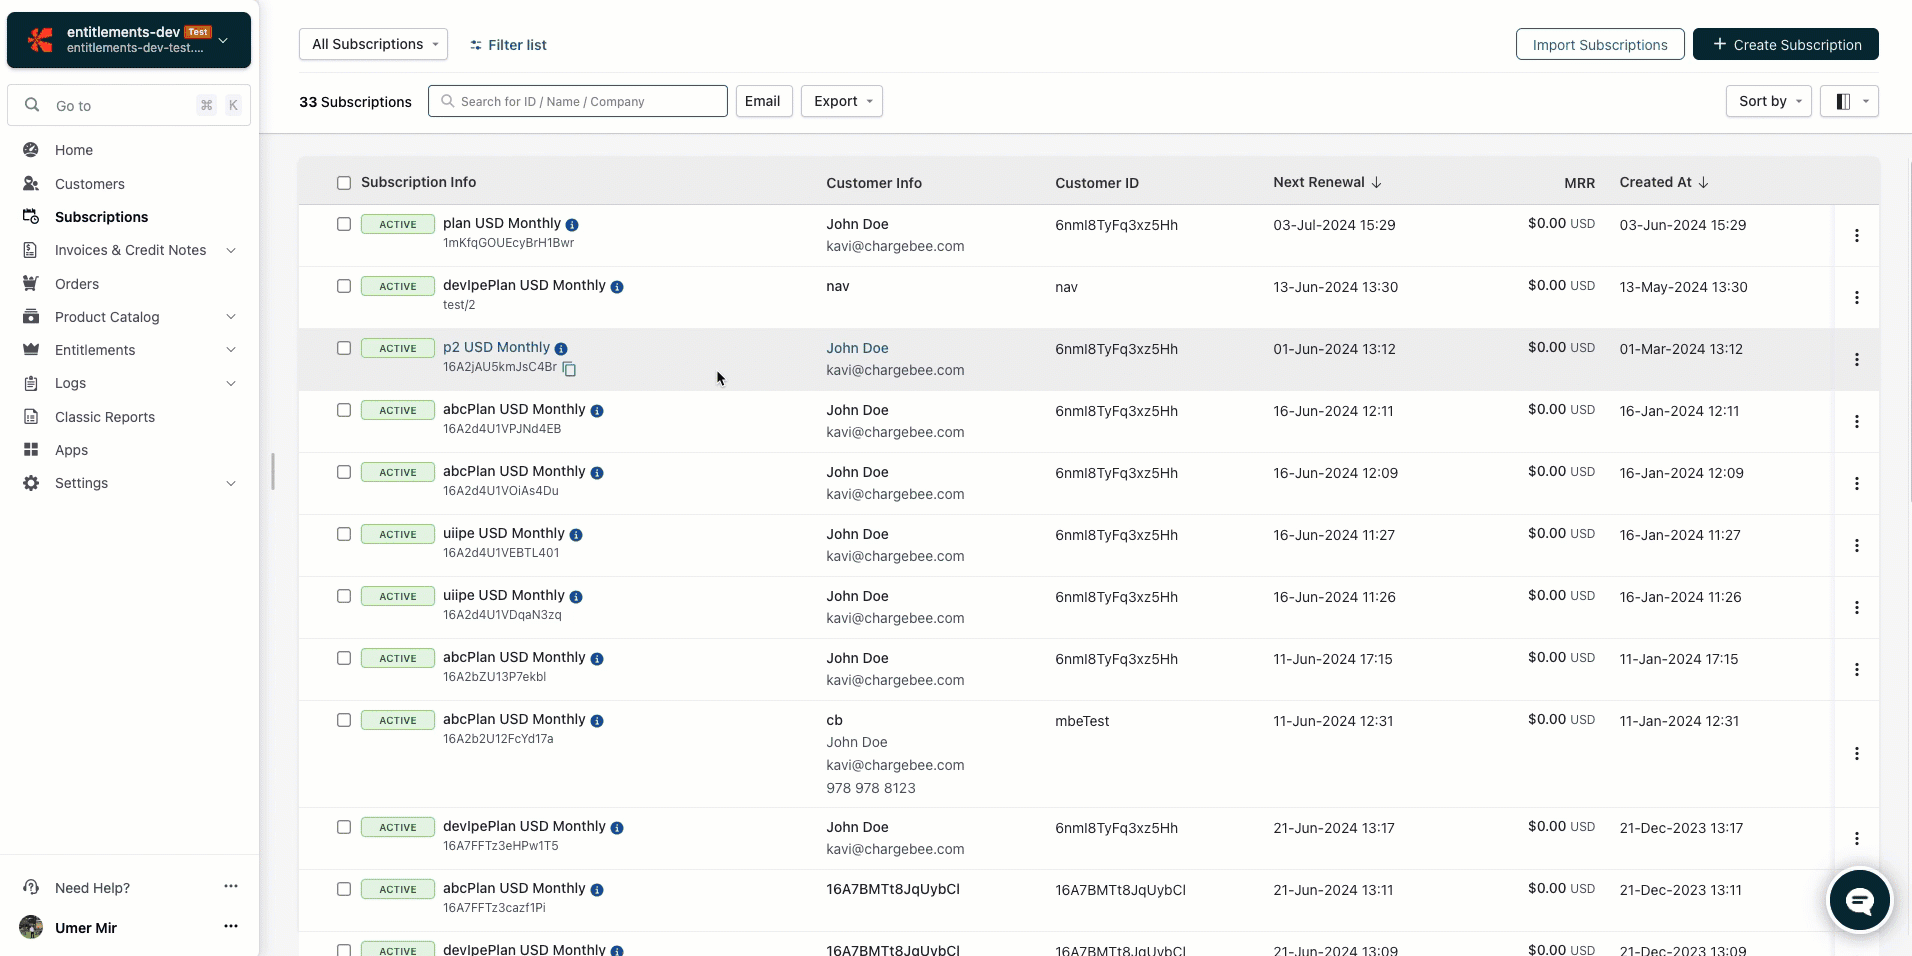Open the All Subscriptions dropdown

373,44
